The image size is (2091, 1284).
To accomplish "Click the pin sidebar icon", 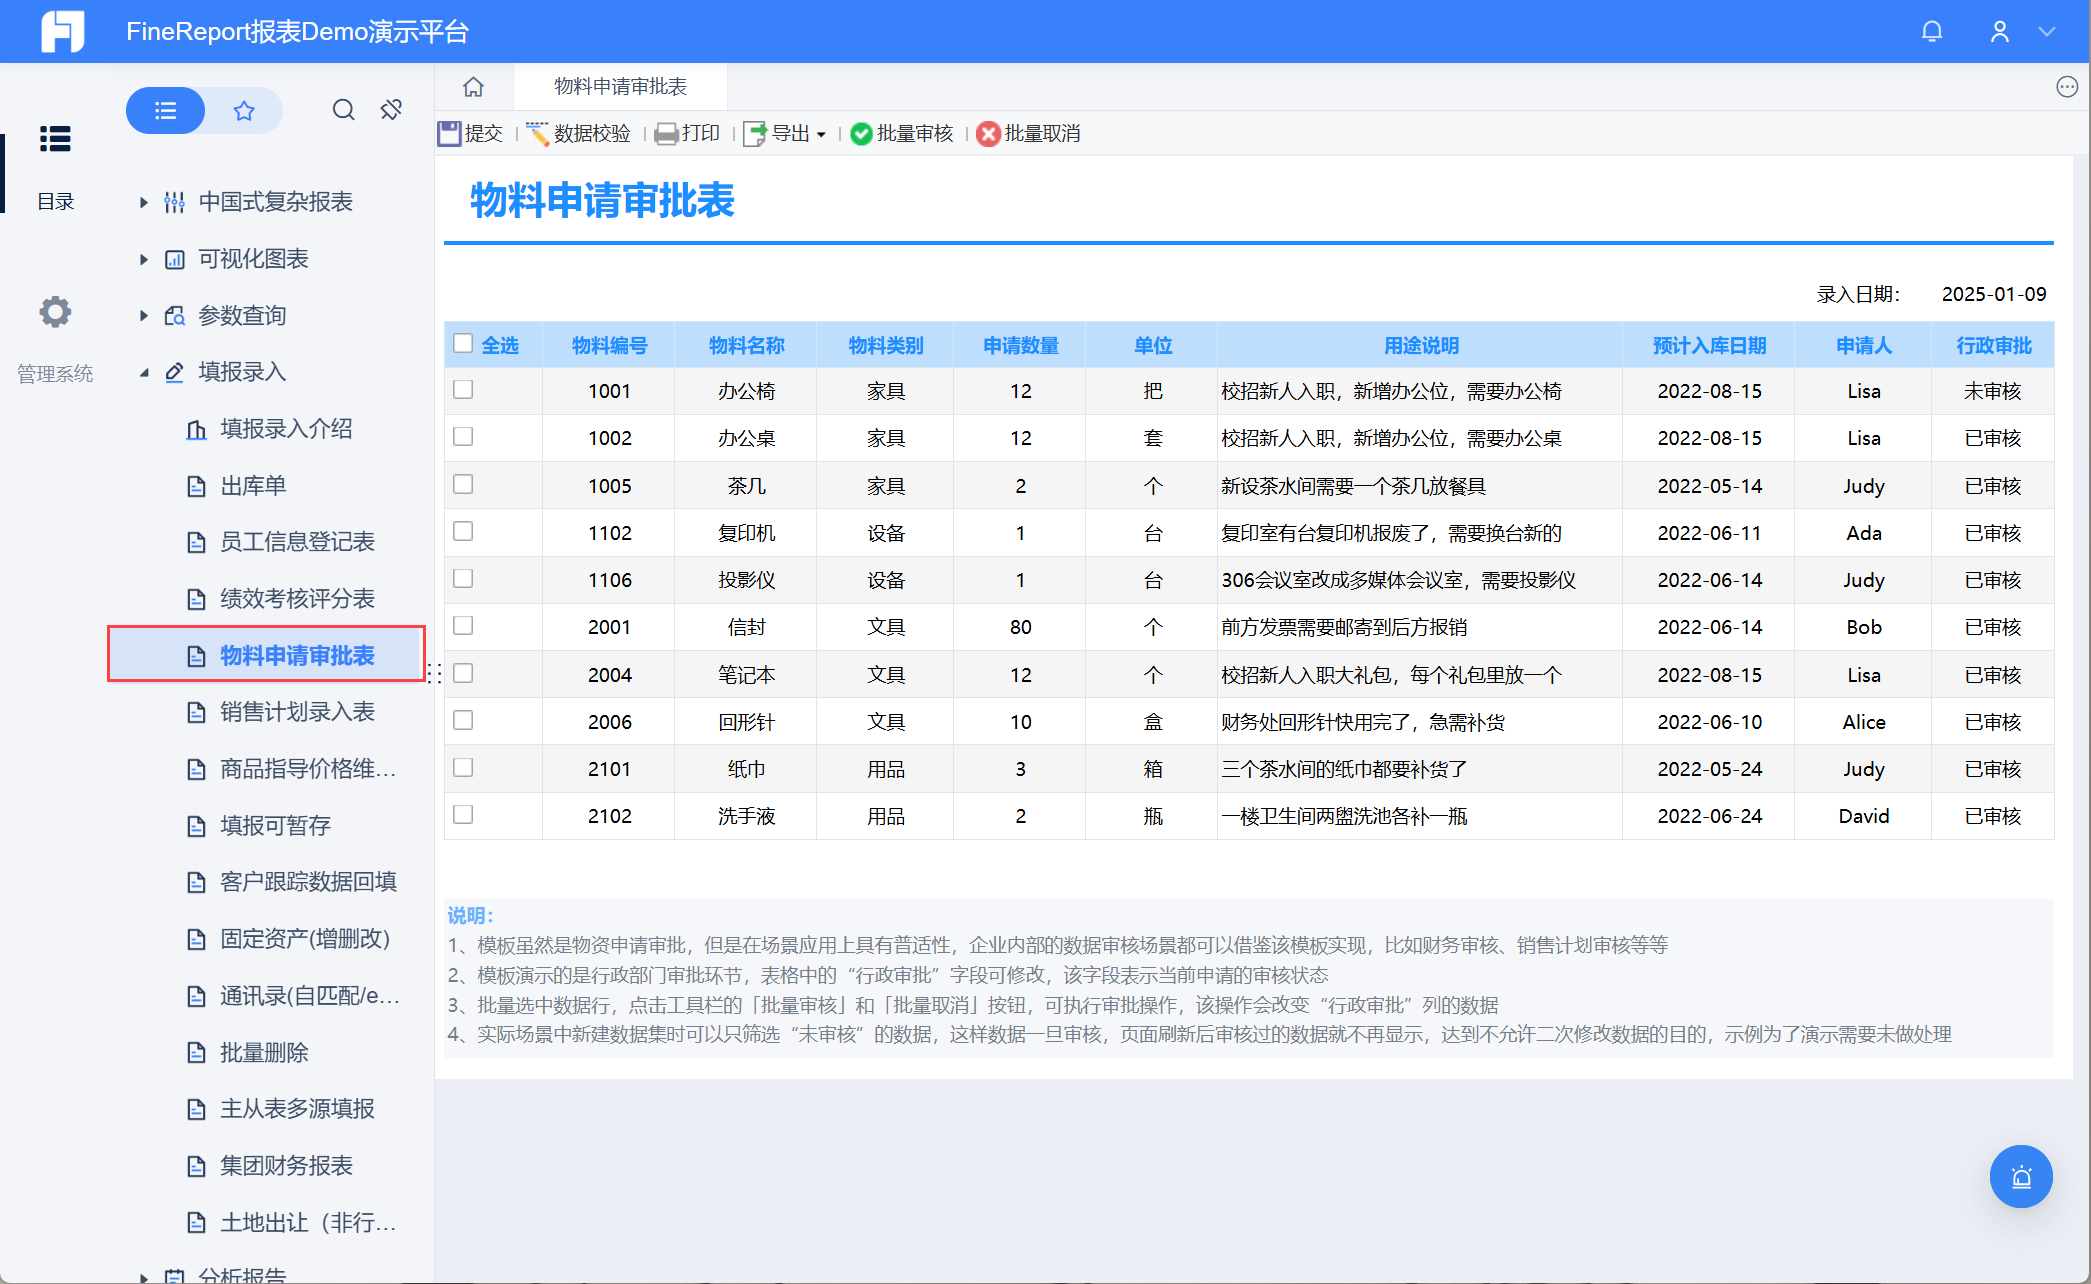I will [x=391, y=110].
